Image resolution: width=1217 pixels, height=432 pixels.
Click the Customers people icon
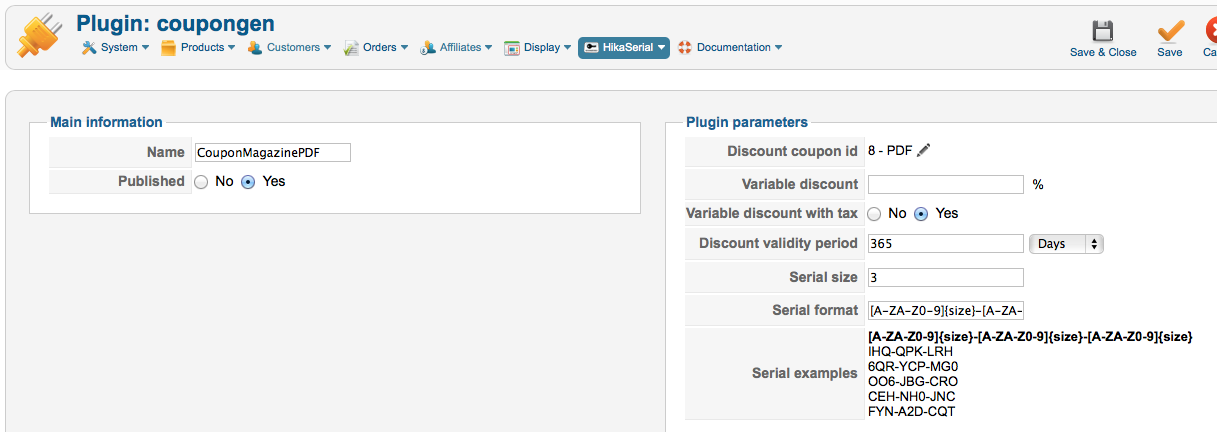(x=255, y=47)
